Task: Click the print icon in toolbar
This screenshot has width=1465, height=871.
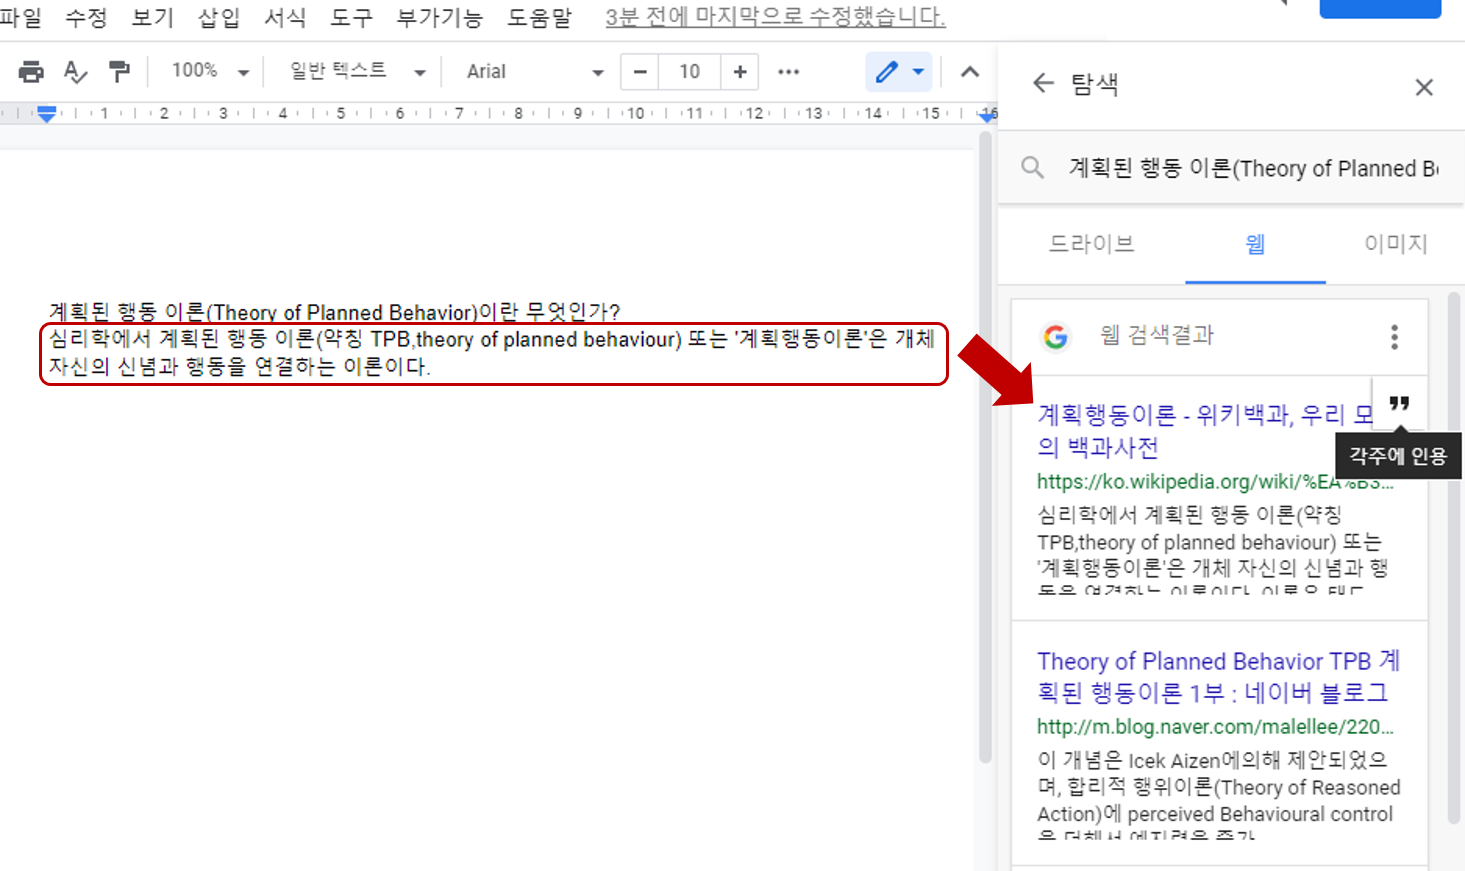Action: tap(31, 72)
